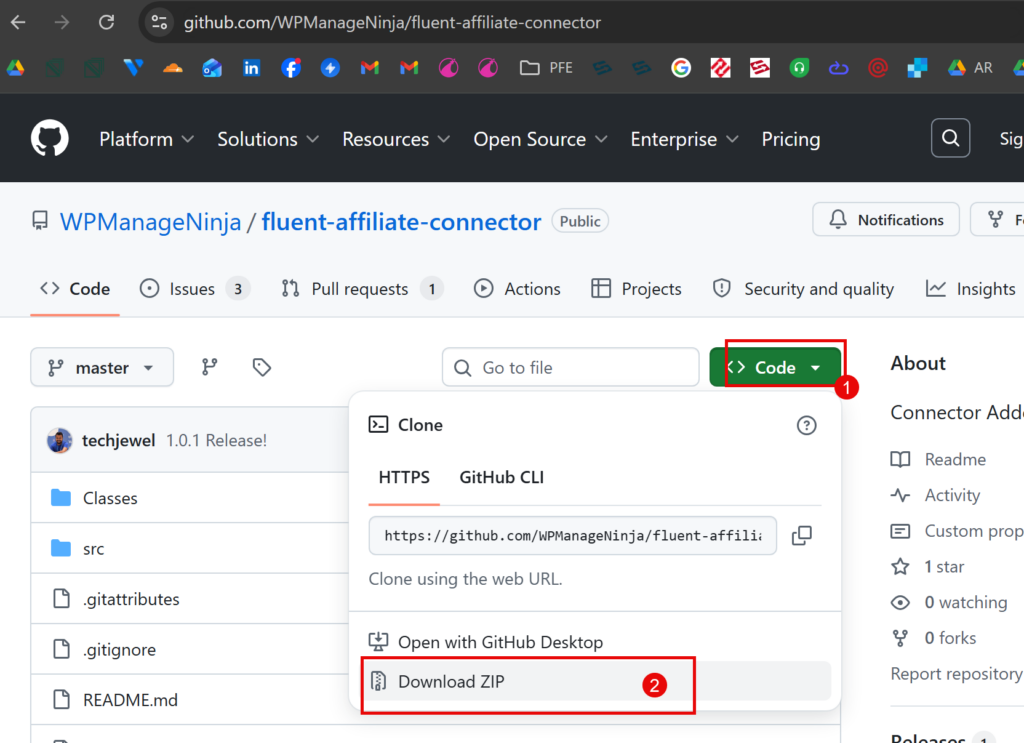Toggle the green Code dropdown button
Screen dimensions: 1024x743
tap(775, 367)
